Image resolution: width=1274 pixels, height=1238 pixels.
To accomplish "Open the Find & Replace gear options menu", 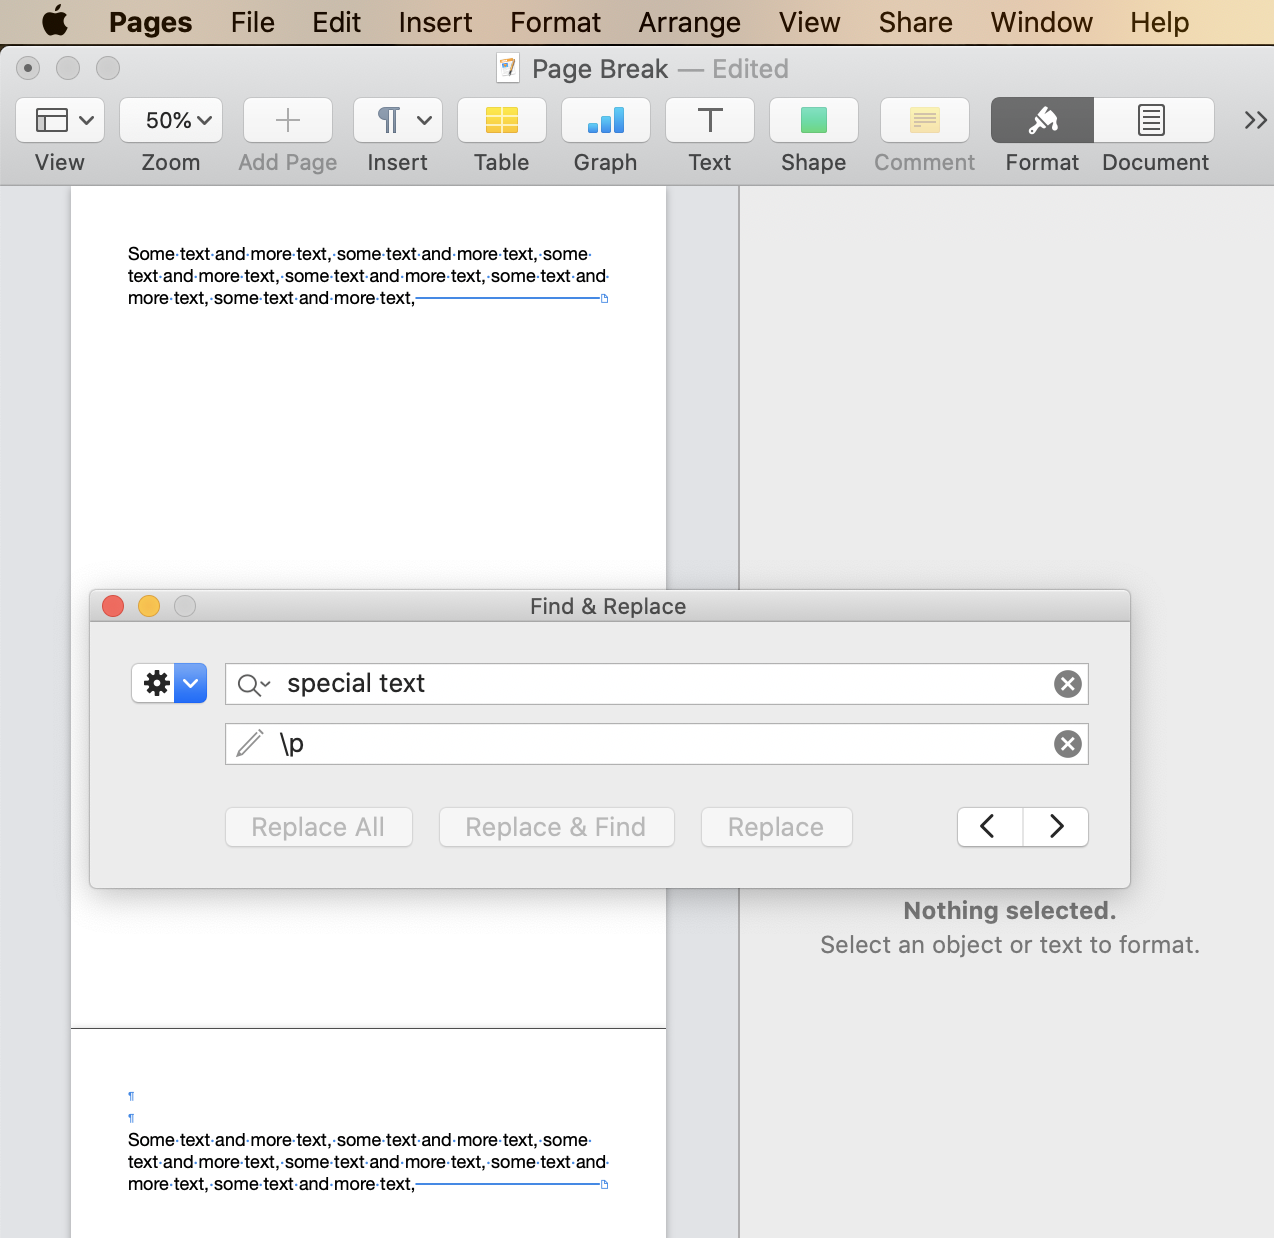I will tap(169, 683).
